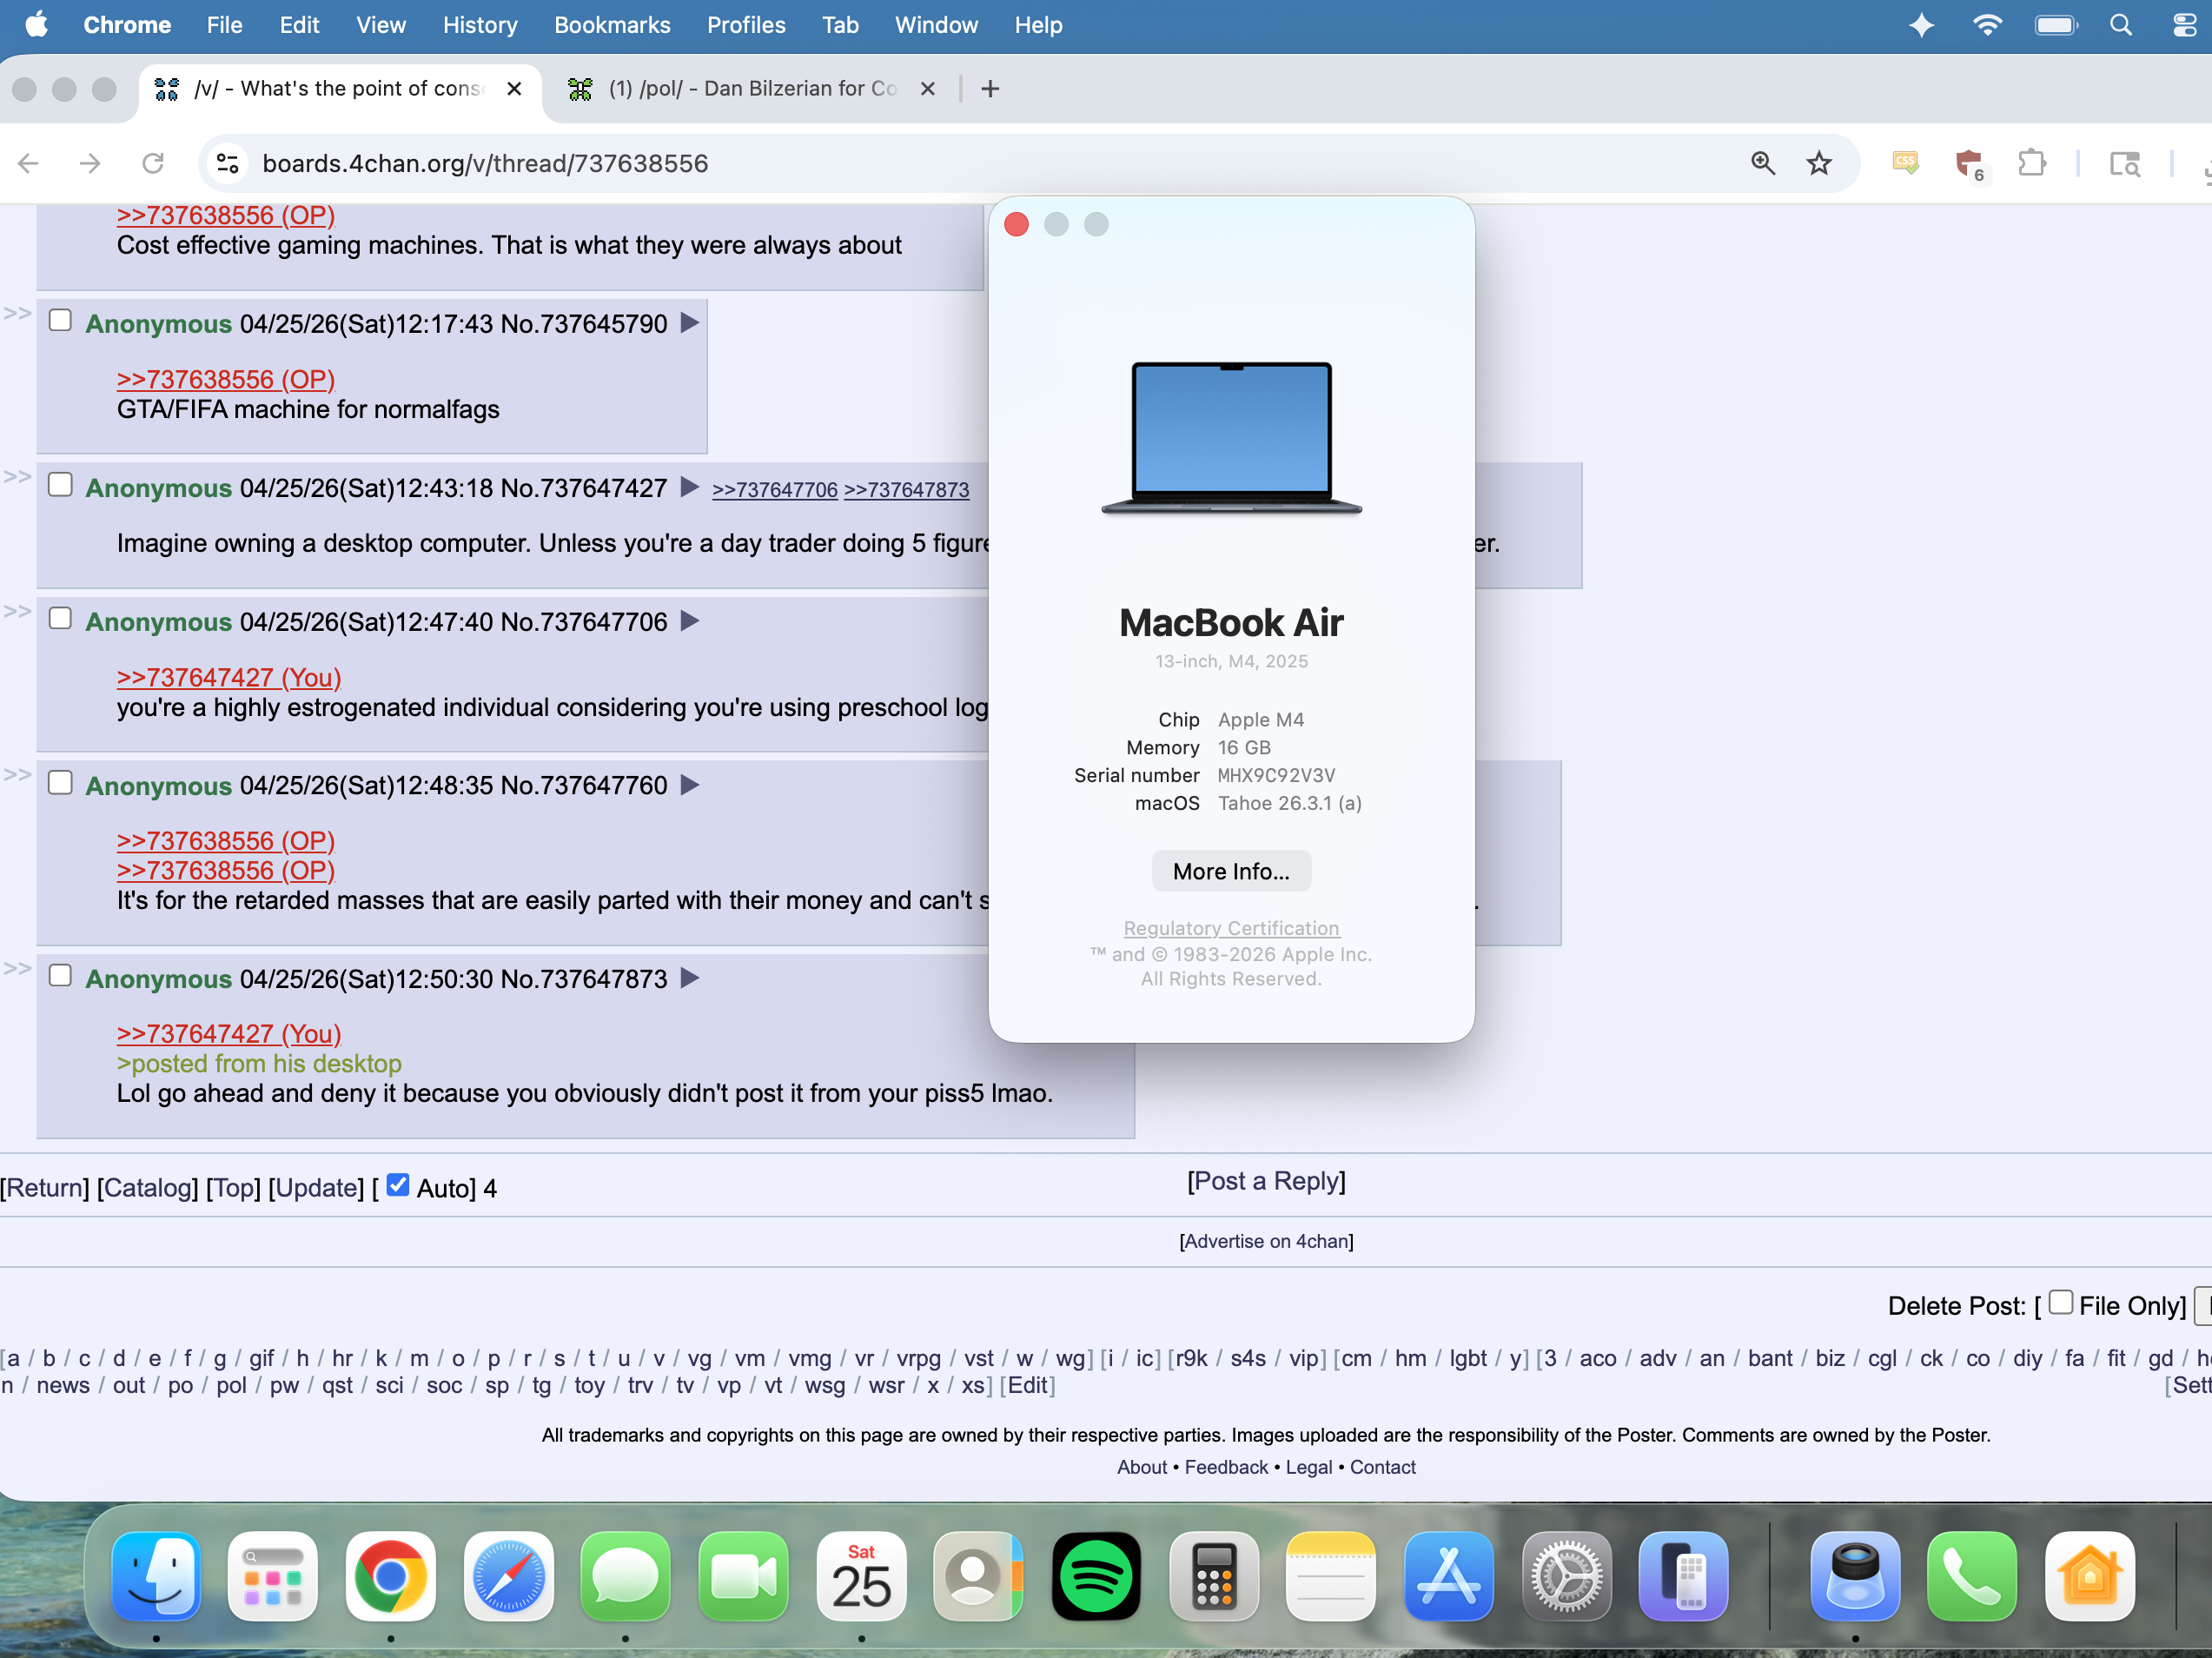
Task: Launch Calculator from the dock
Action: [x=1213, y=1576]
